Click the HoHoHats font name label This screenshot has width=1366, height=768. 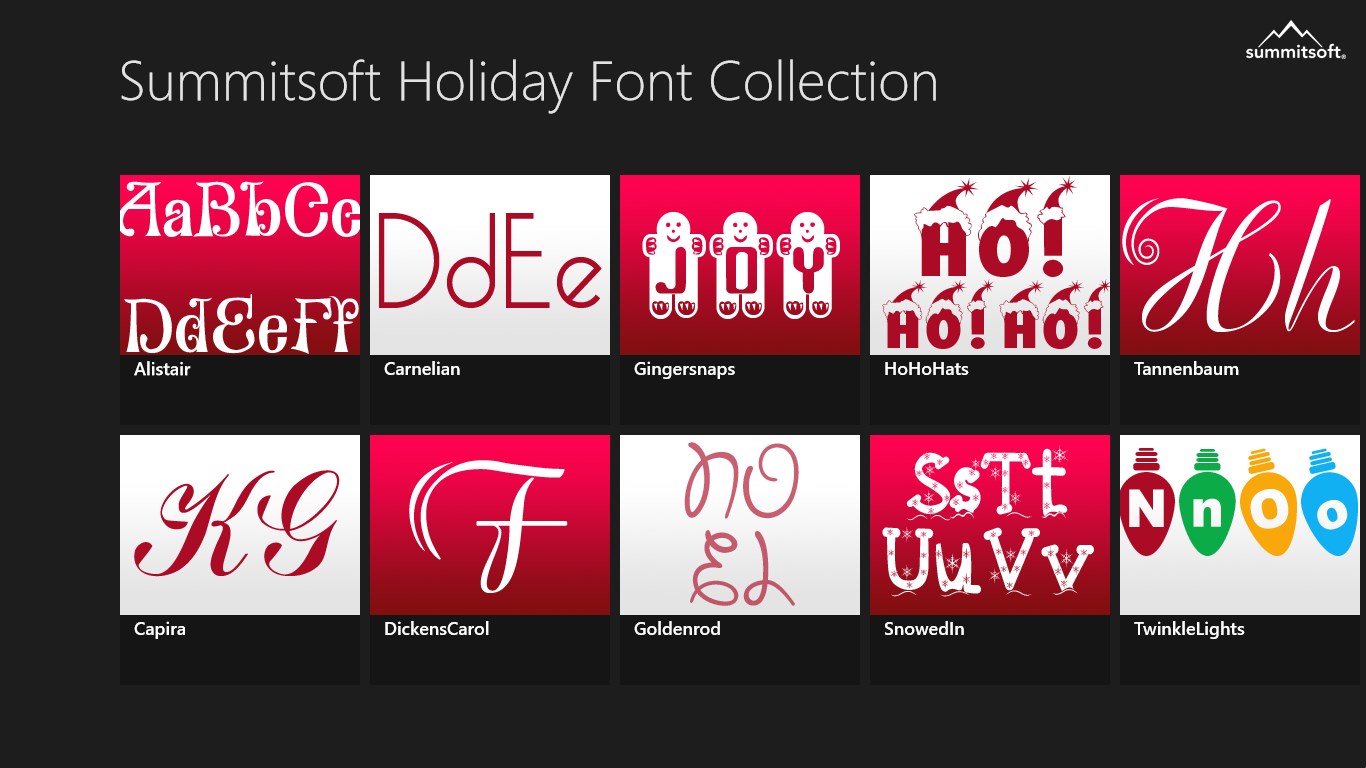(x=926, y=369)
